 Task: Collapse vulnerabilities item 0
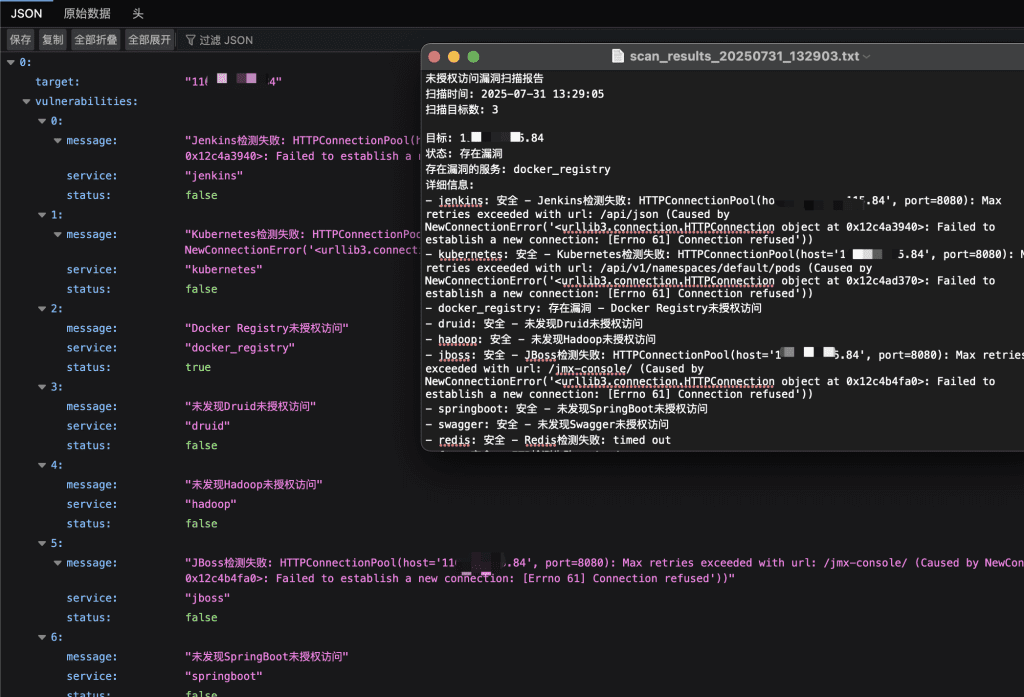click(x=42, y=121)
